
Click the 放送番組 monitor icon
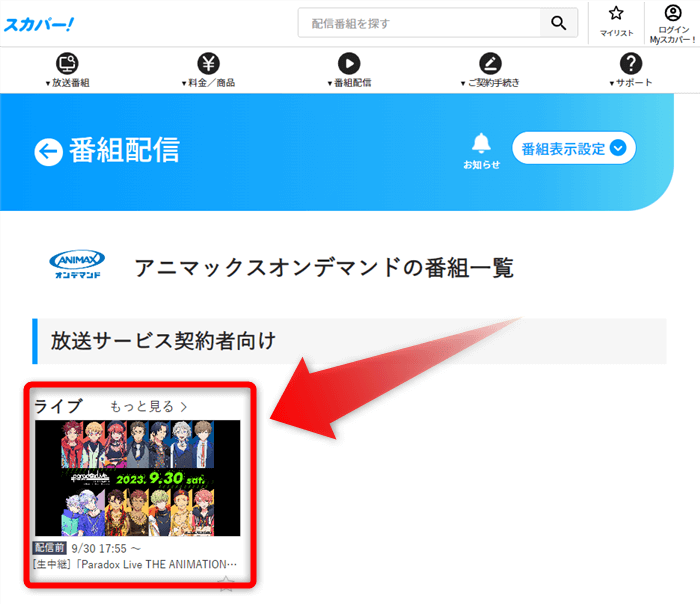click(67, 63)
